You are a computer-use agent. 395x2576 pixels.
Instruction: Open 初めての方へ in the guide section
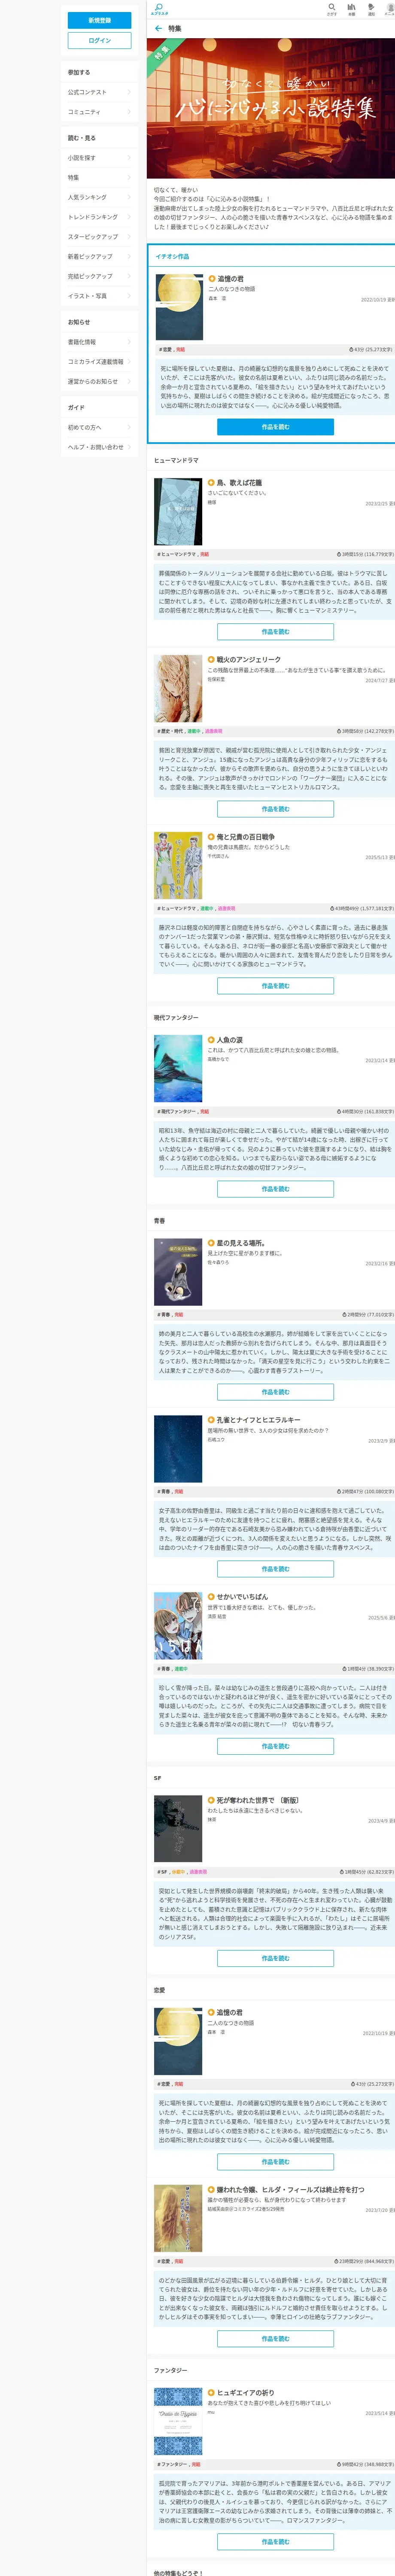(99, 427)
